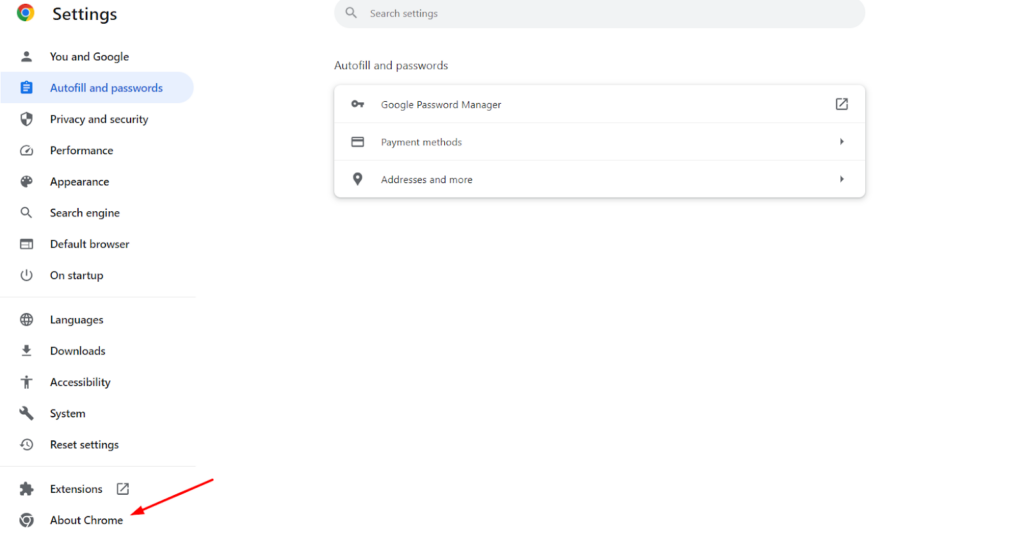Click the Performance speedometer icon

[x=27, y=150]
